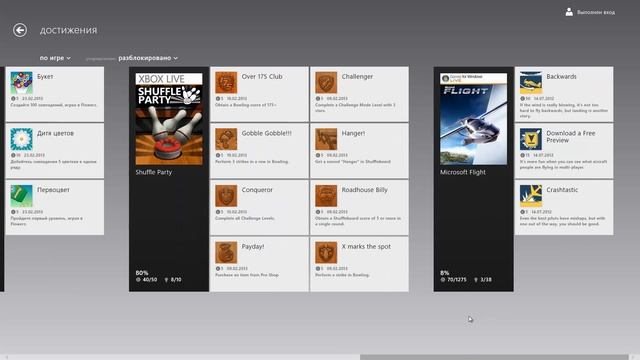Open the user sign-in profile icon
The image size is (640, 360).
click(569, 12)
